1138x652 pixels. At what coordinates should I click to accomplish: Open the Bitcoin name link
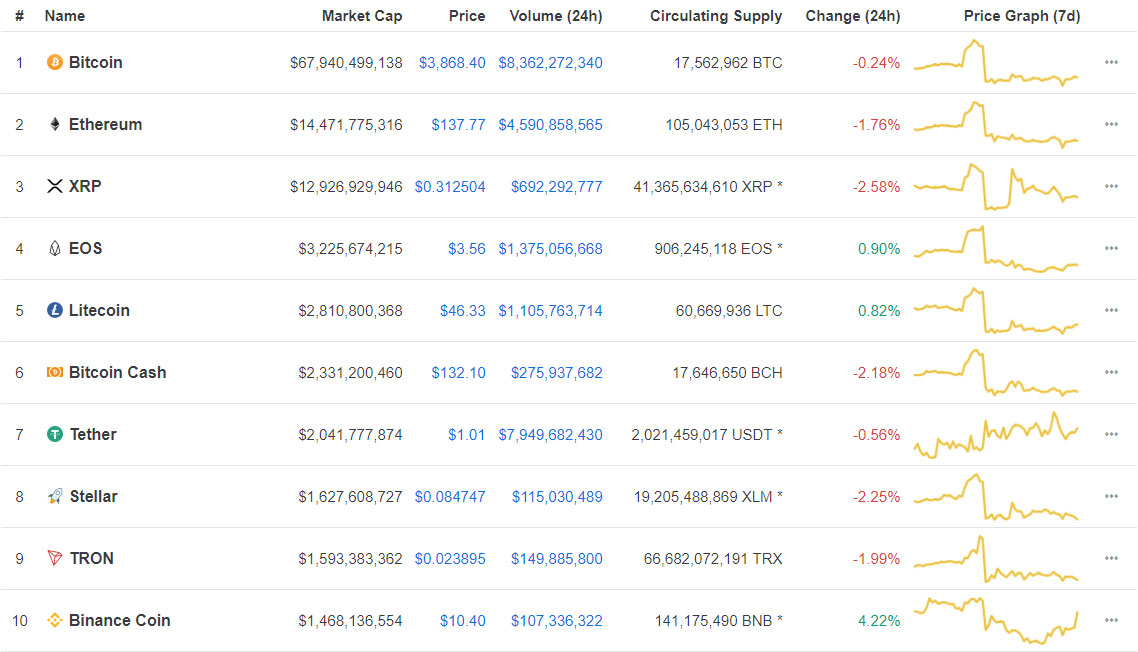point(95,62)
